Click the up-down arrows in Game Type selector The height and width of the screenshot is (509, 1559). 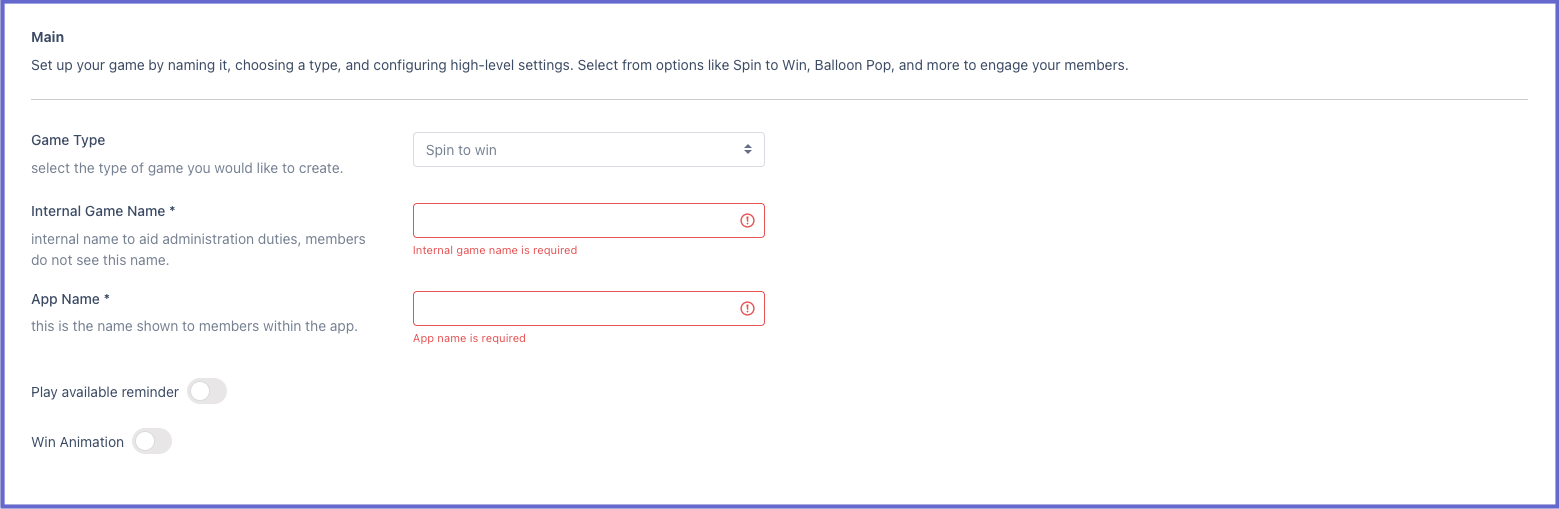(x=747, y=150)
